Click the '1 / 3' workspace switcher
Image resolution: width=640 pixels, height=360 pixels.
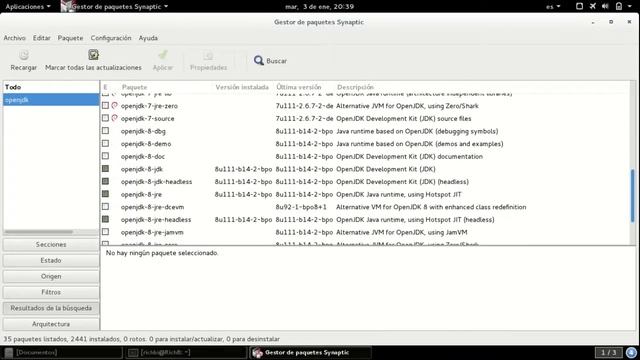point(608,352)
